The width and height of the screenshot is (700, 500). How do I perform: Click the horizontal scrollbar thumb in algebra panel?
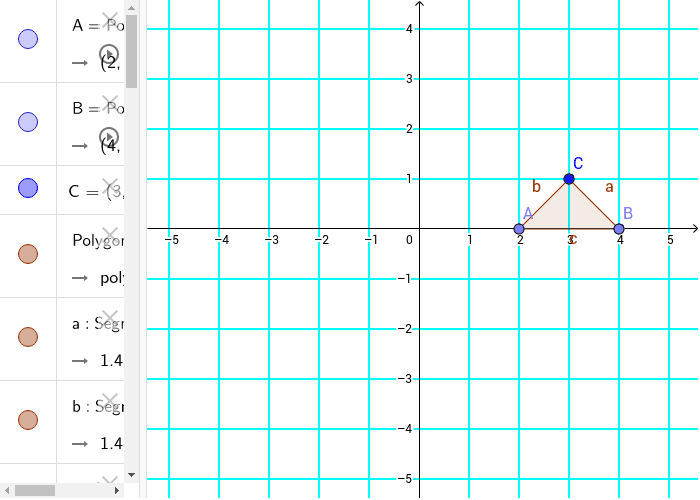click(35, 490)
